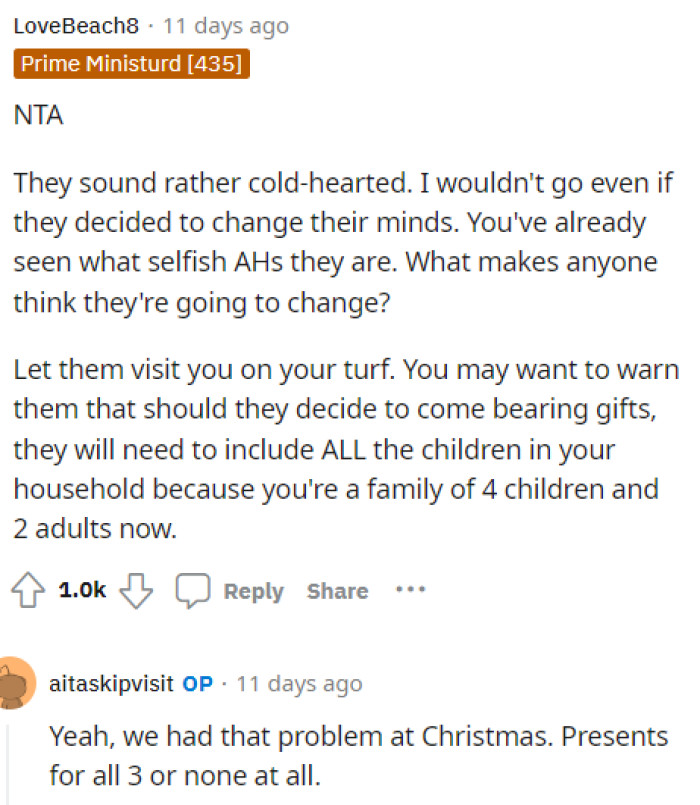Open the Prime Ministurd flair badge

pyautogui.click(x=131, y=63)
